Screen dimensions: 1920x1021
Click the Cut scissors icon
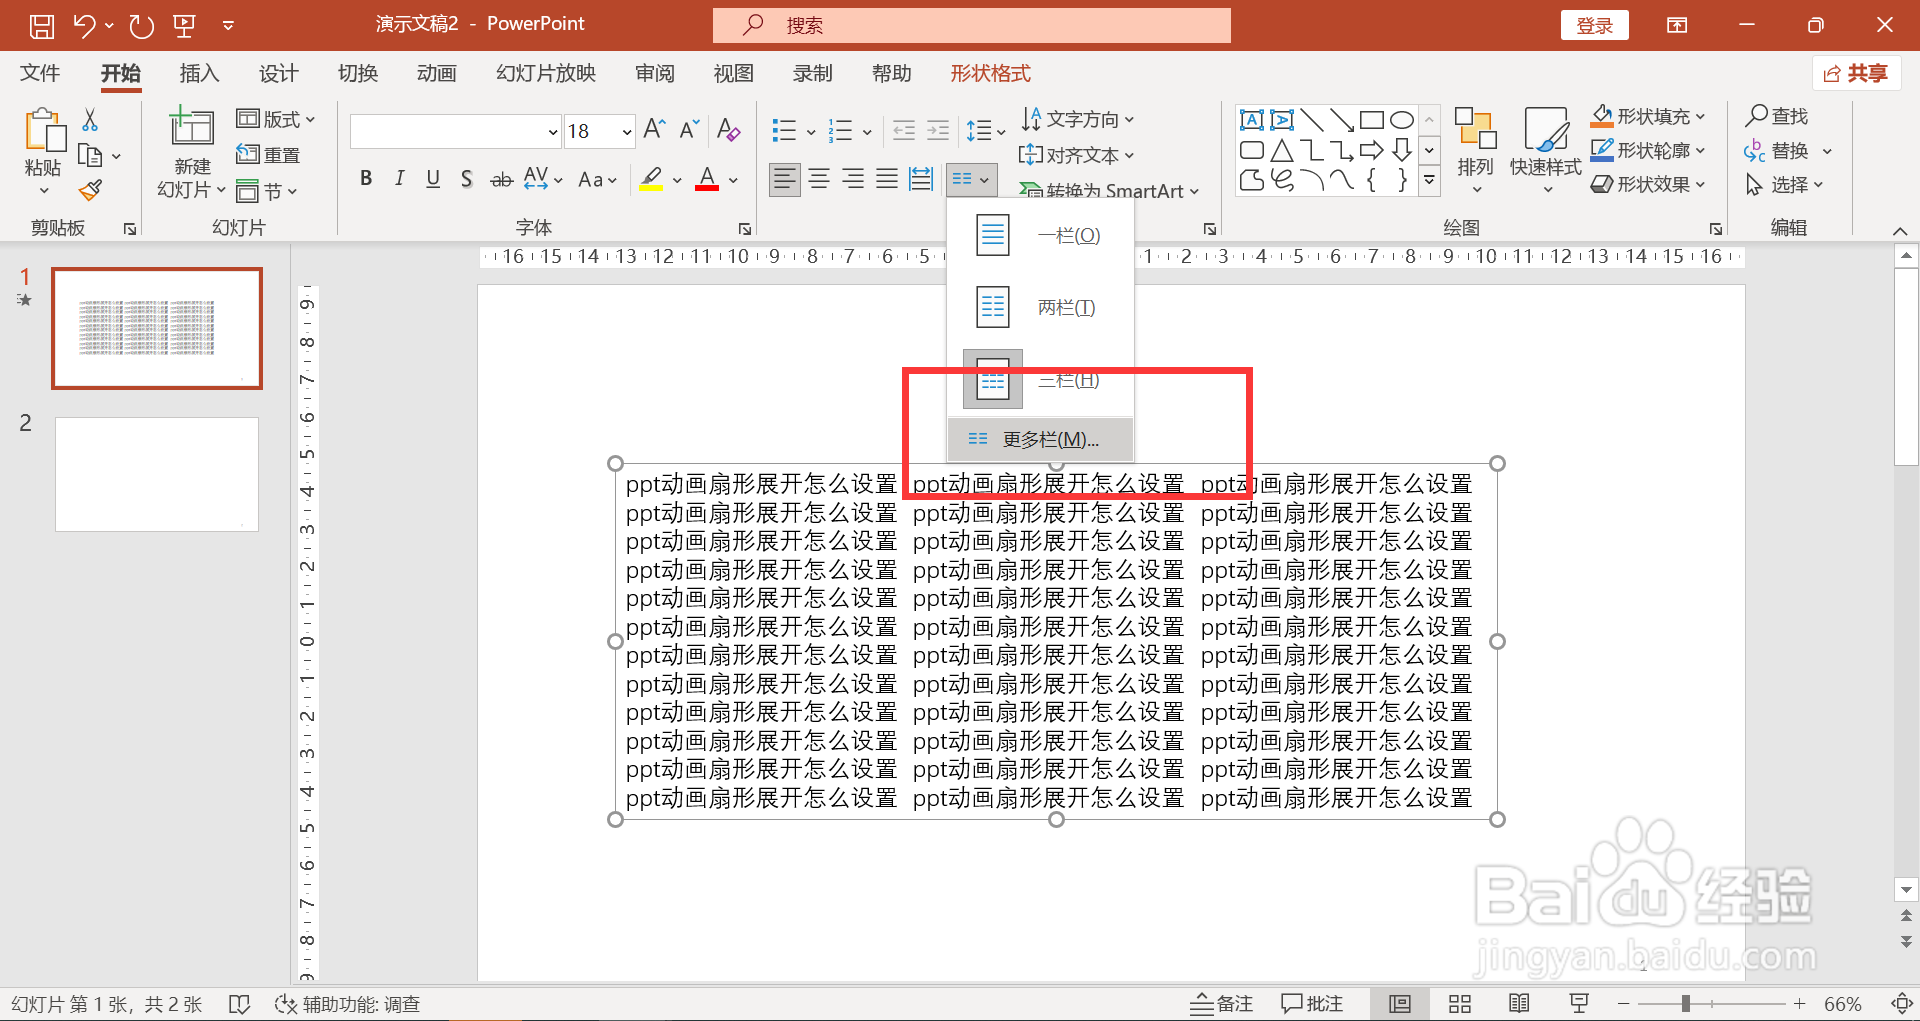(x=90, y=120)
